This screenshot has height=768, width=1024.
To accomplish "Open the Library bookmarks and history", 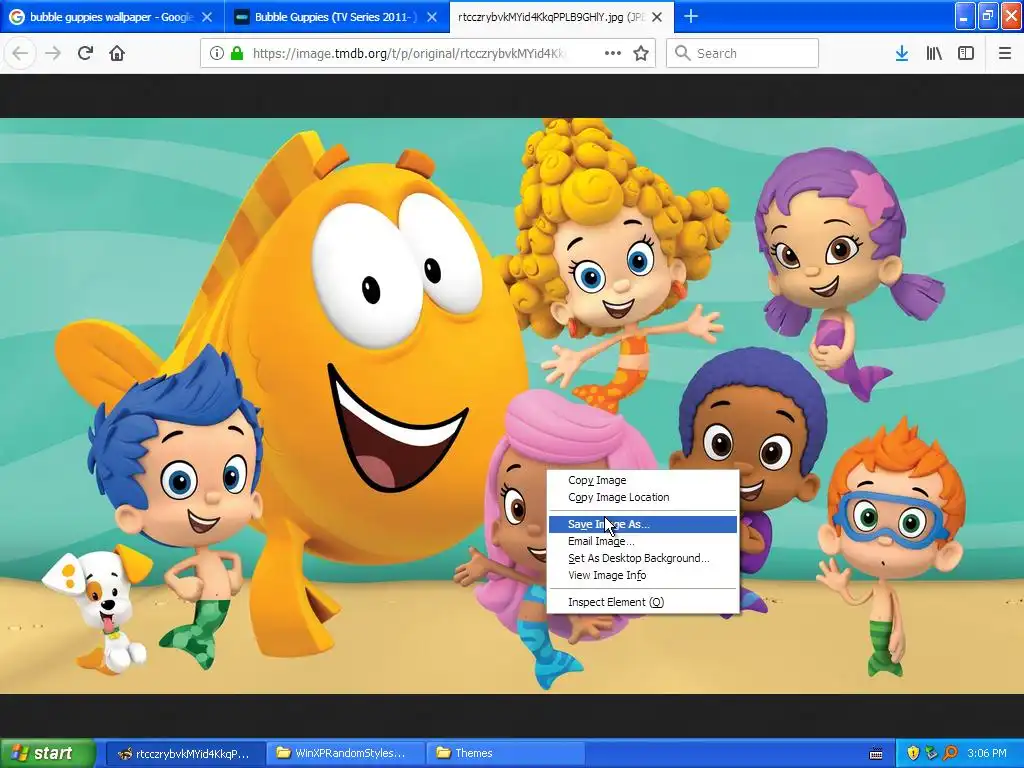I will 934,53.
